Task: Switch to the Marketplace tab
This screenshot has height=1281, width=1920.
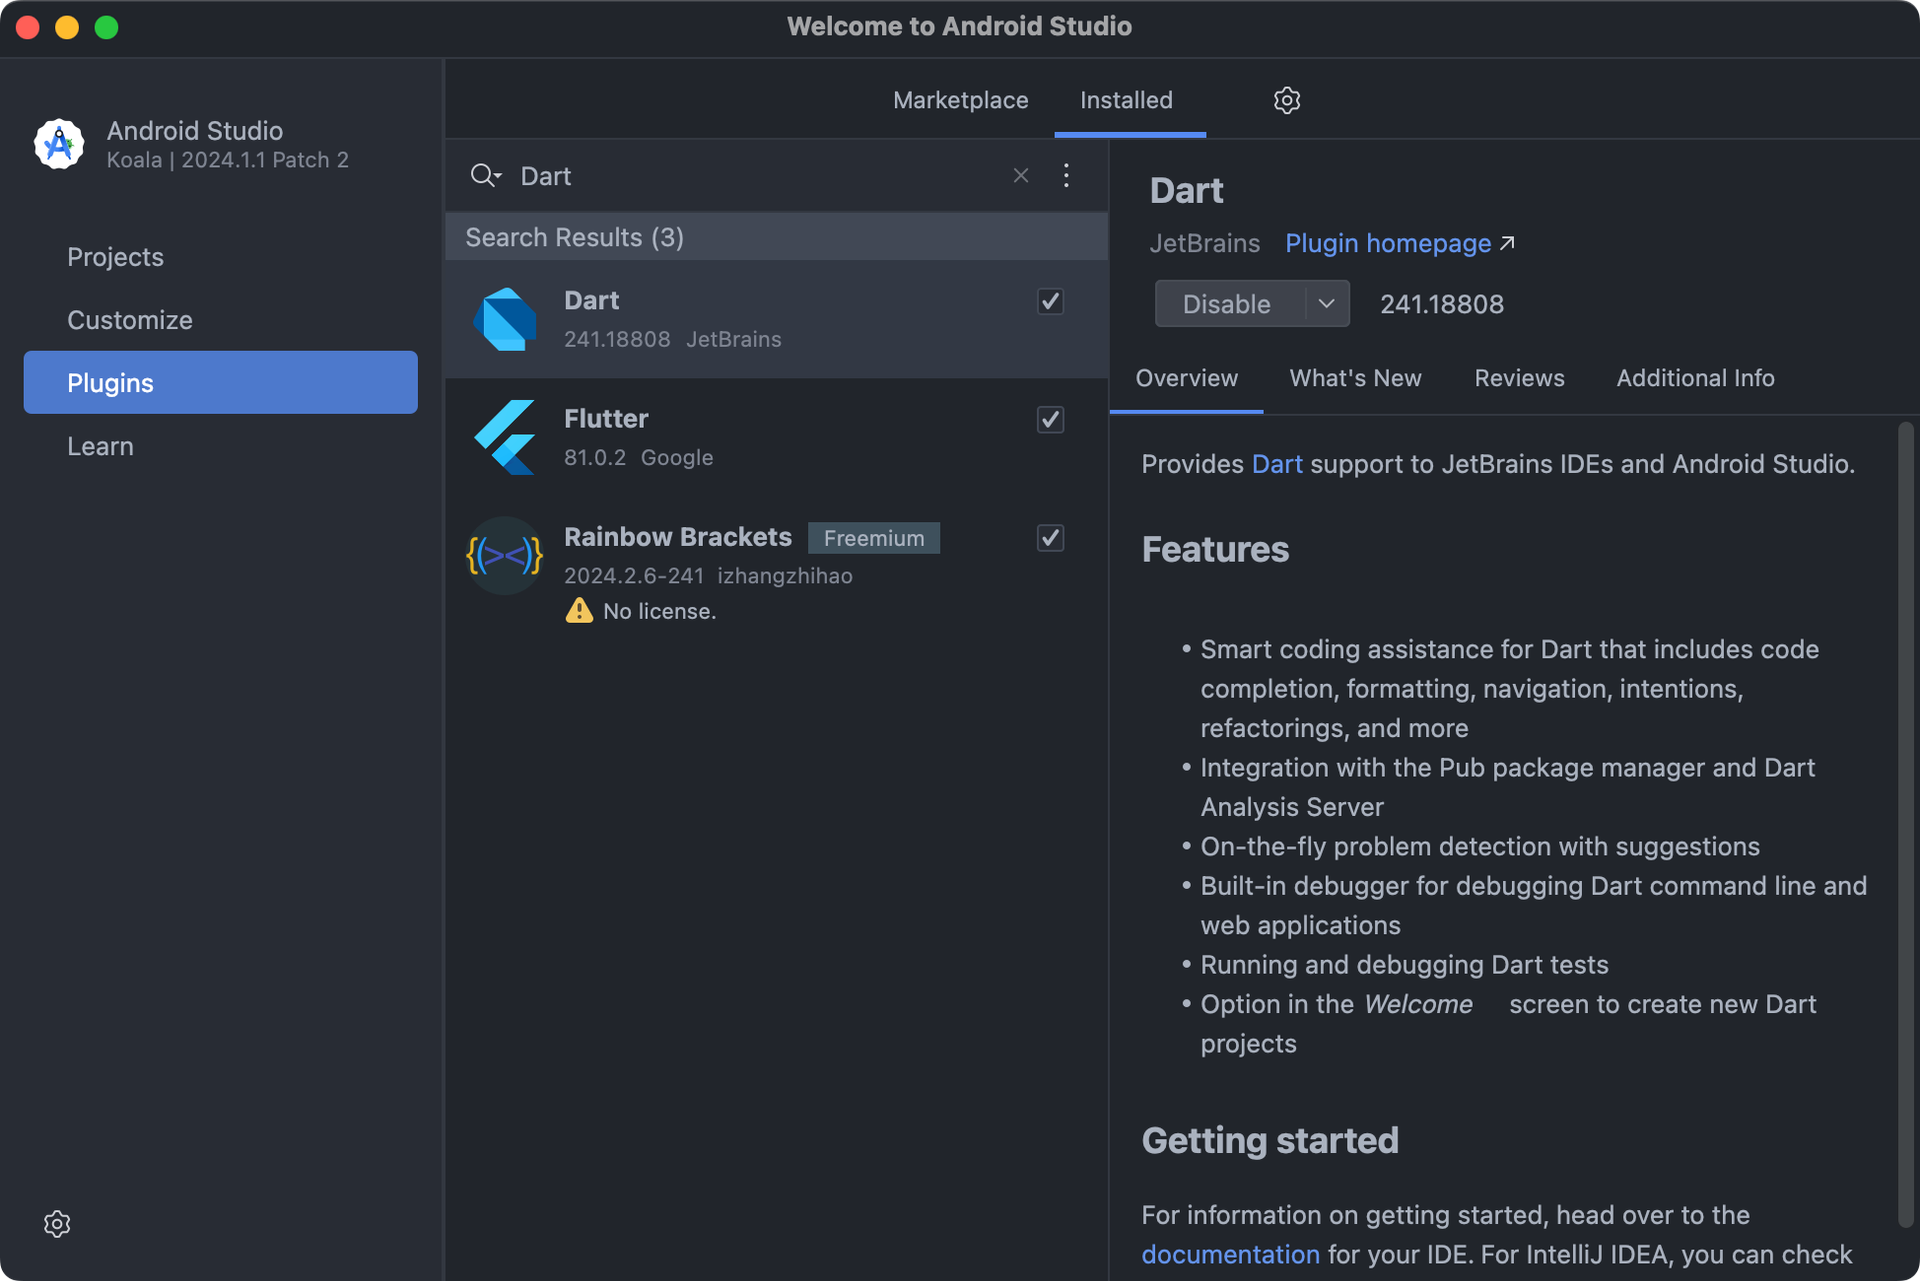Action: pos(960,100)
